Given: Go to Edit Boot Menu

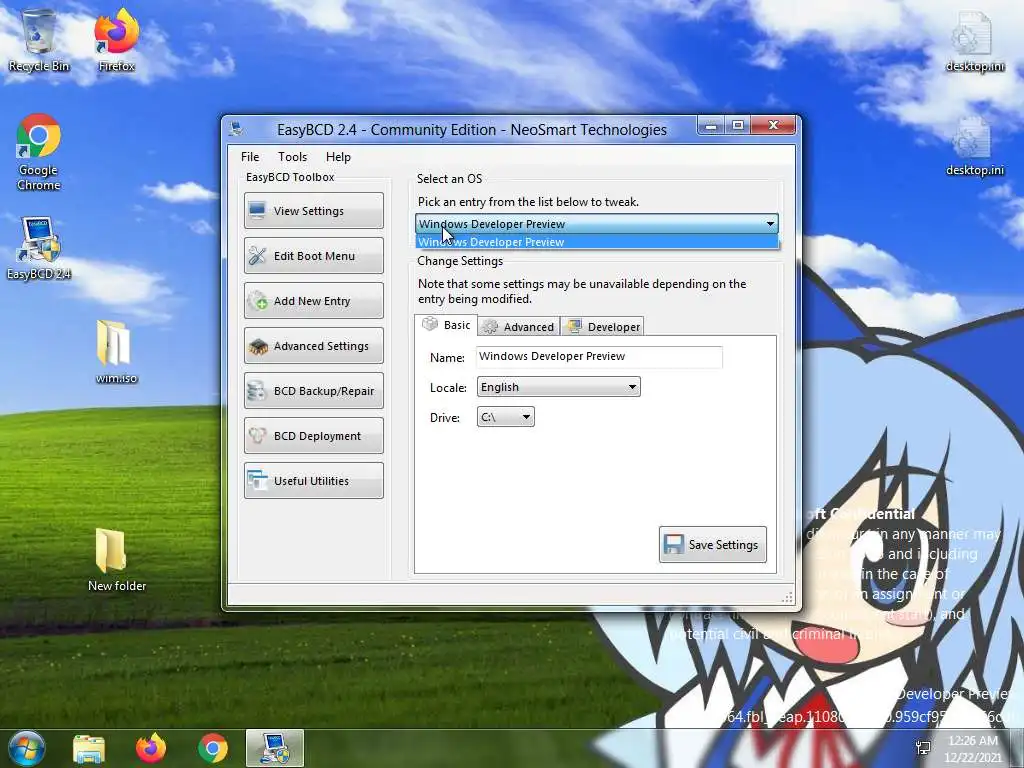Looking at the screenshot, I should point(313,255).
